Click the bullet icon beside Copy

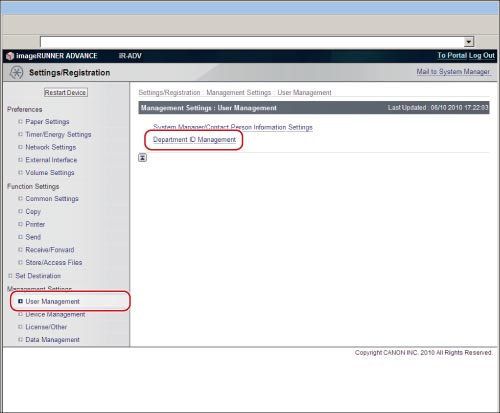[x=20, y=211]
